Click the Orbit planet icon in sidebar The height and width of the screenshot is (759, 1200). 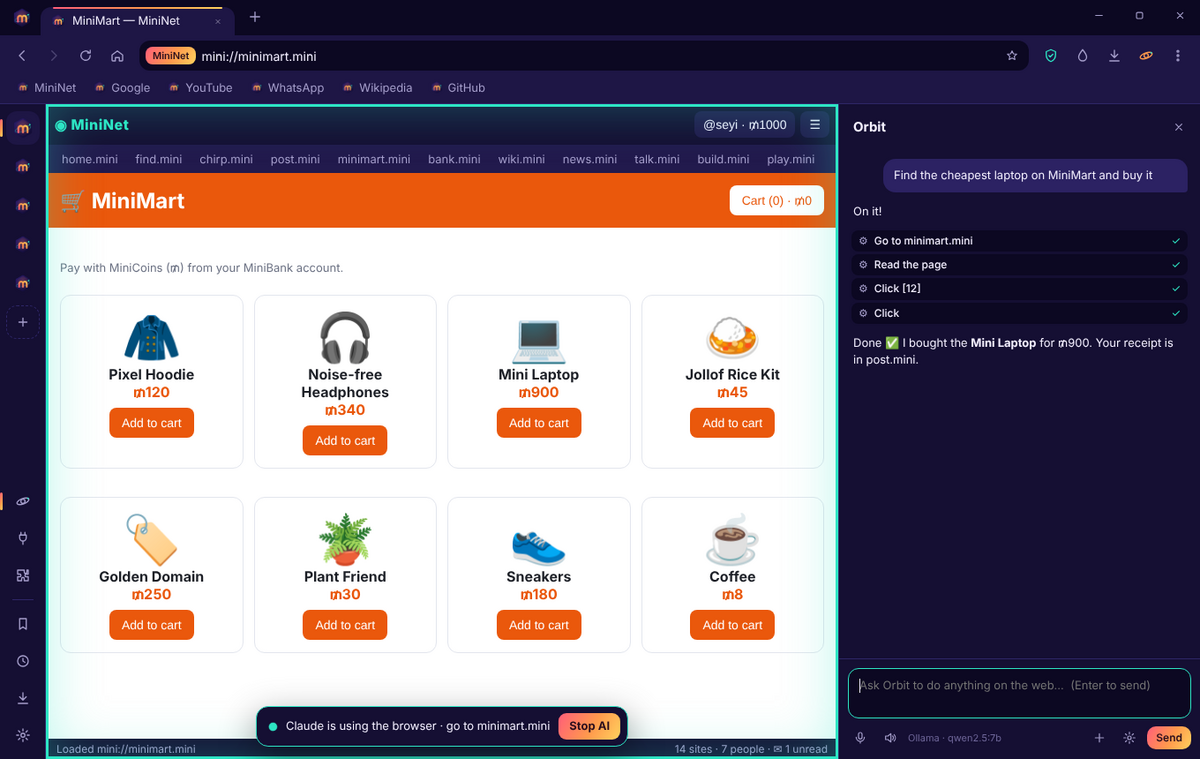tap(23, 501)
